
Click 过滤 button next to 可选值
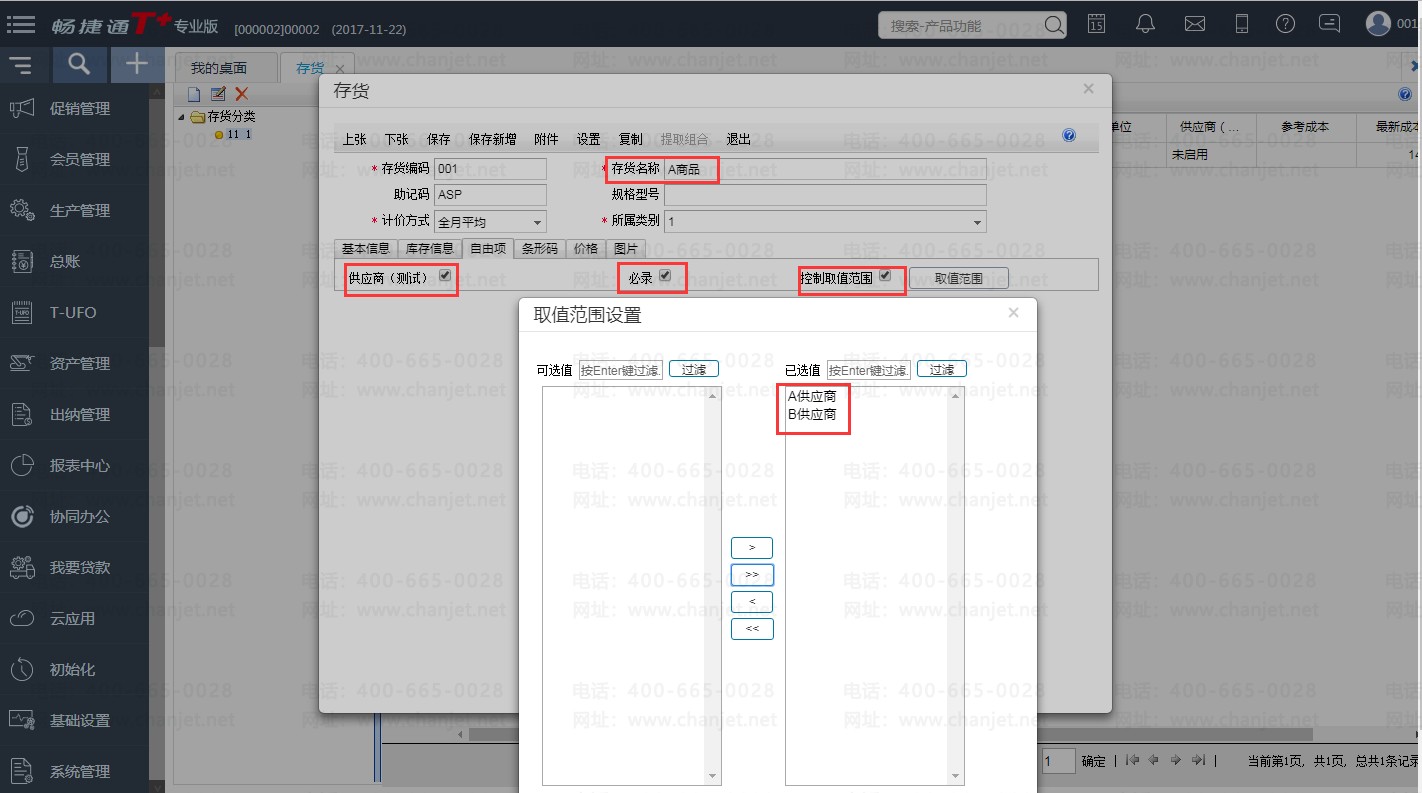694,370
